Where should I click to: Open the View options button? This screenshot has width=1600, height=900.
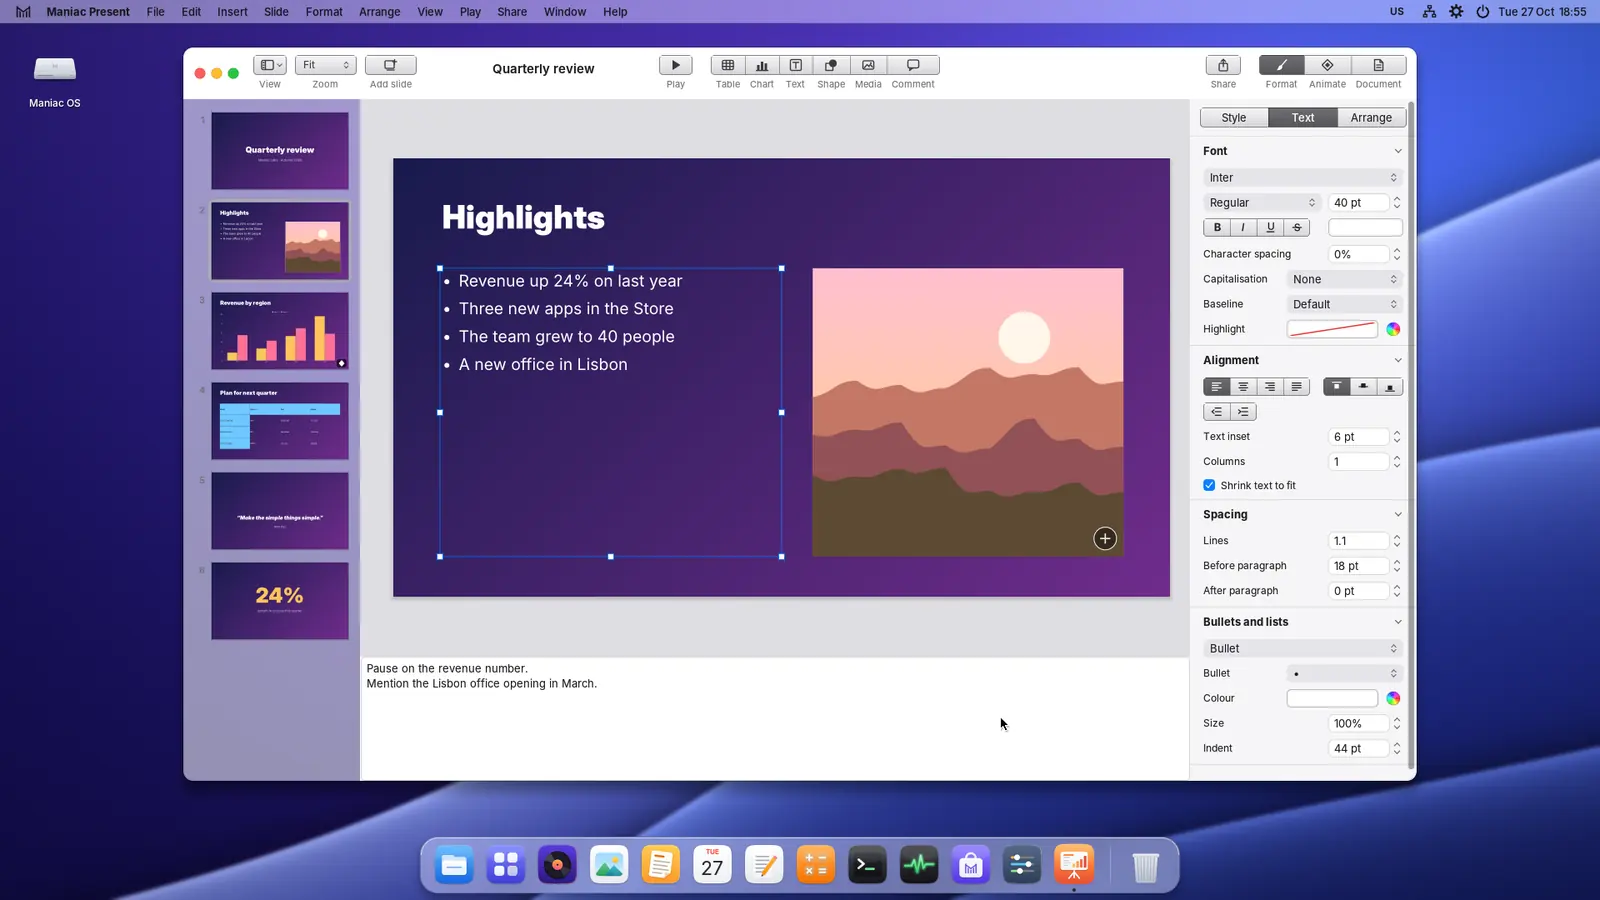tap(270, 65)
